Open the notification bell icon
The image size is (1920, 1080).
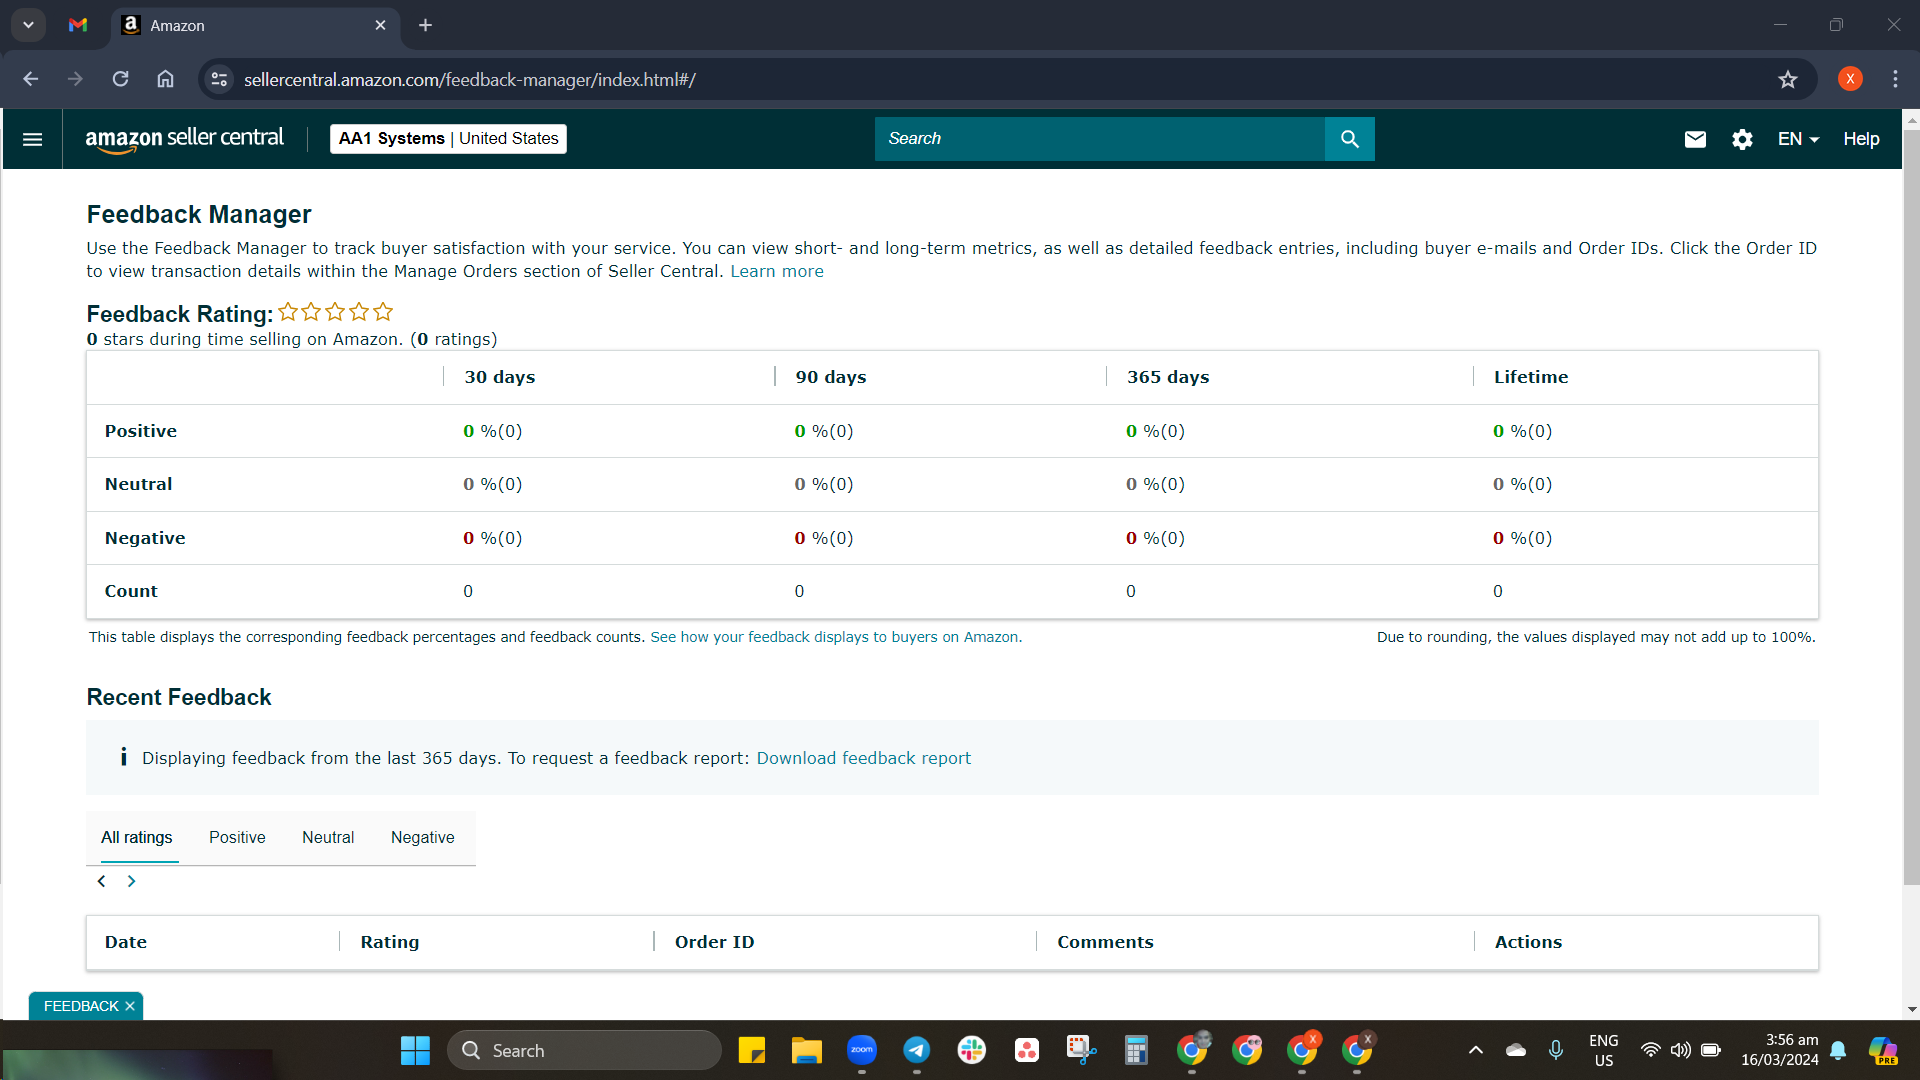(x=1838, y=1050)
